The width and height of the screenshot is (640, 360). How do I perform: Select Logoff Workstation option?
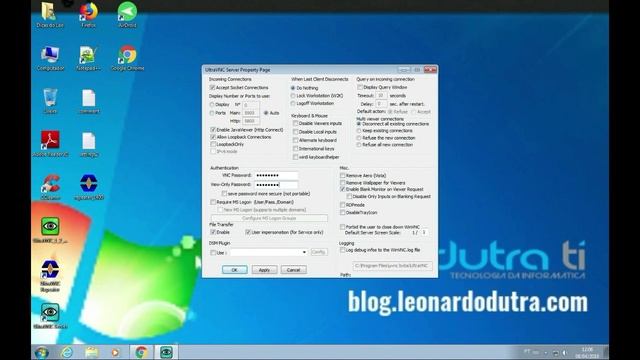[293, 103]
